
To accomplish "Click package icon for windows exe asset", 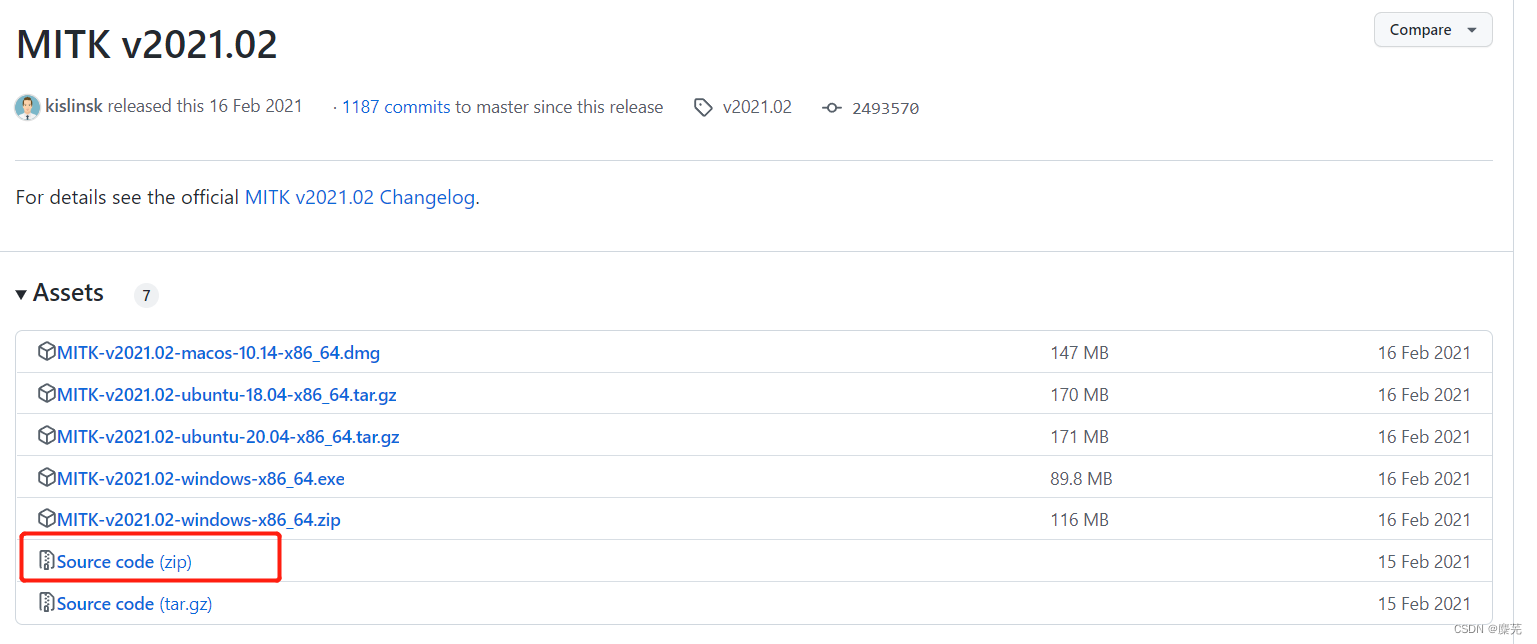I will pyautogui.click(x=46, y=478).
